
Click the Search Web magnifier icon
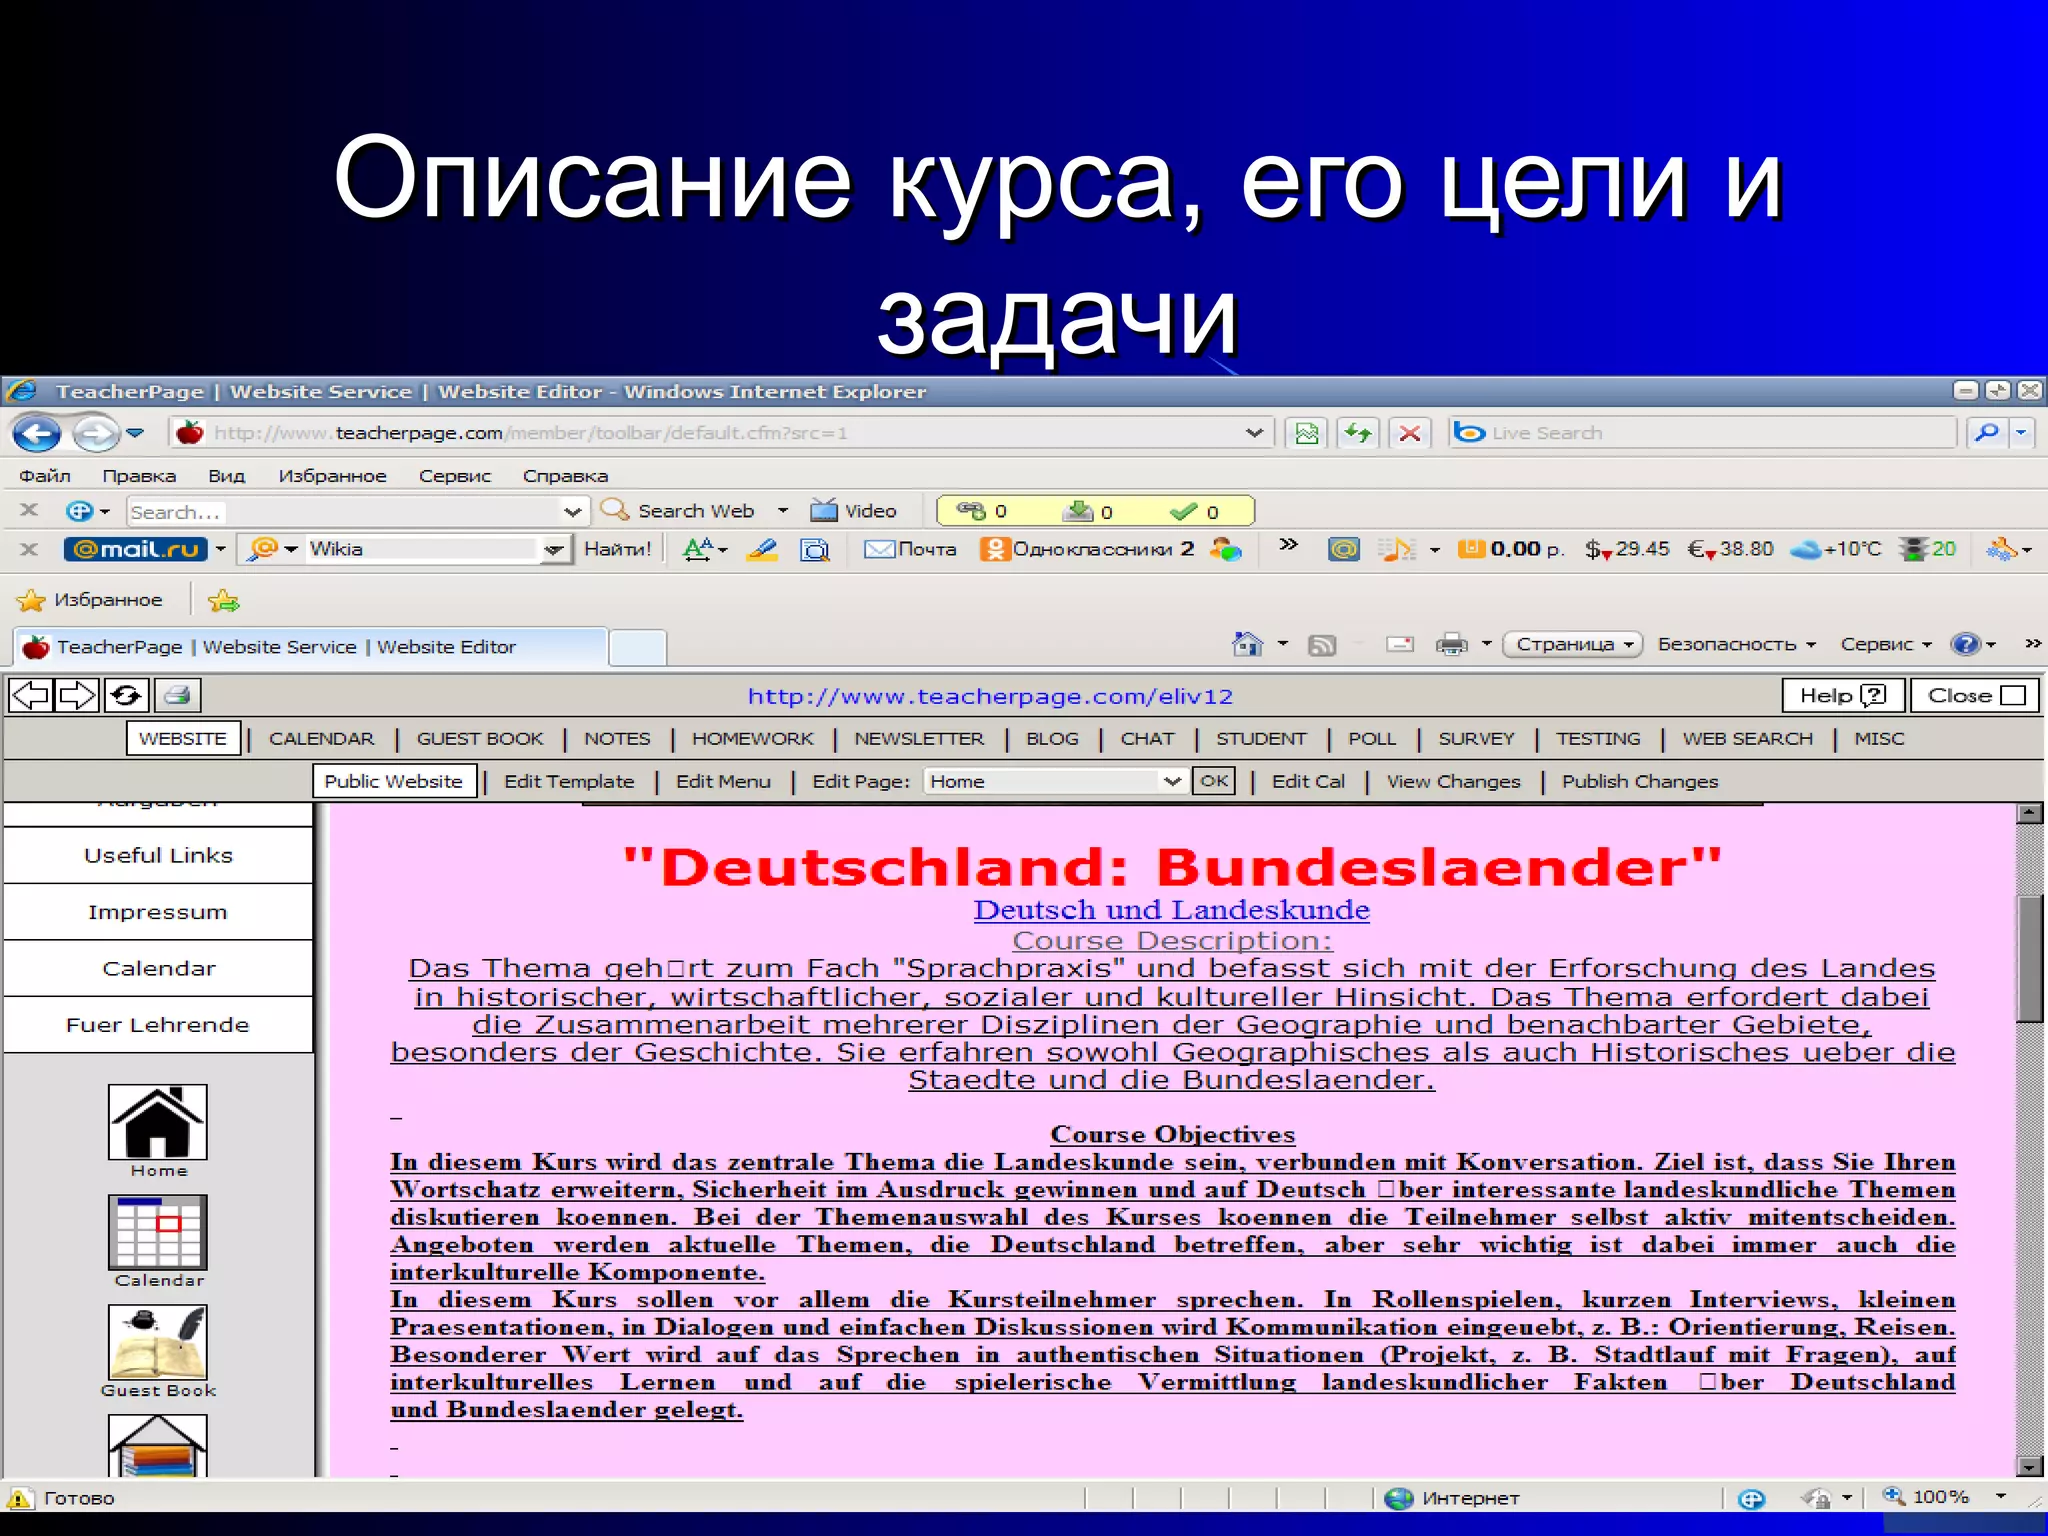tap(614, 510)
